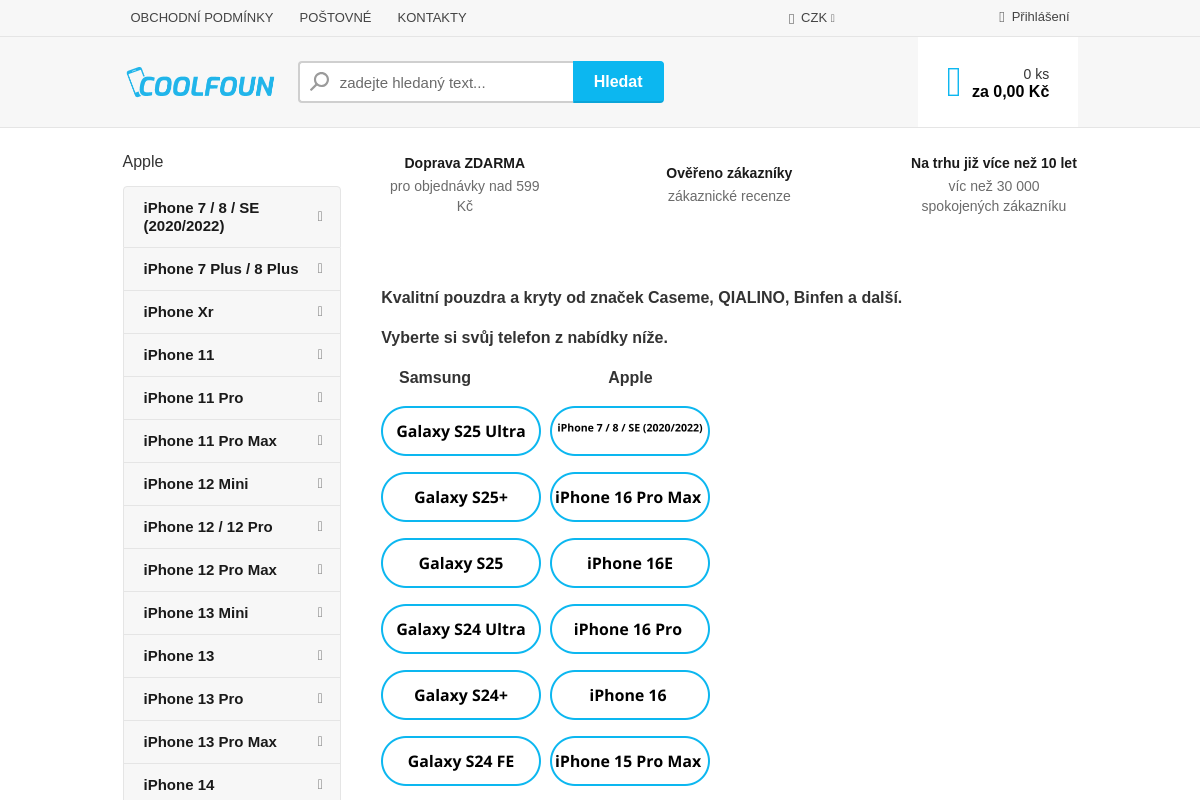Open the Coolfoun logo homepage

tap(201, 82)
